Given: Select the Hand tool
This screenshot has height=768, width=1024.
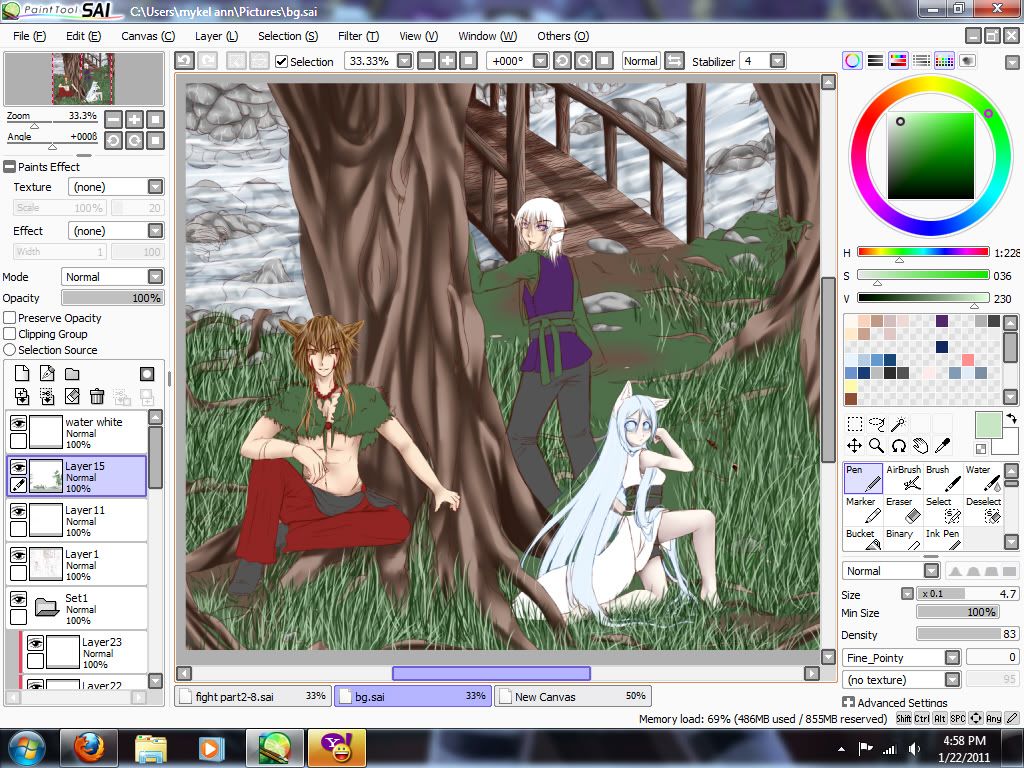Looking at the screenshot, I should click(920, 445).
